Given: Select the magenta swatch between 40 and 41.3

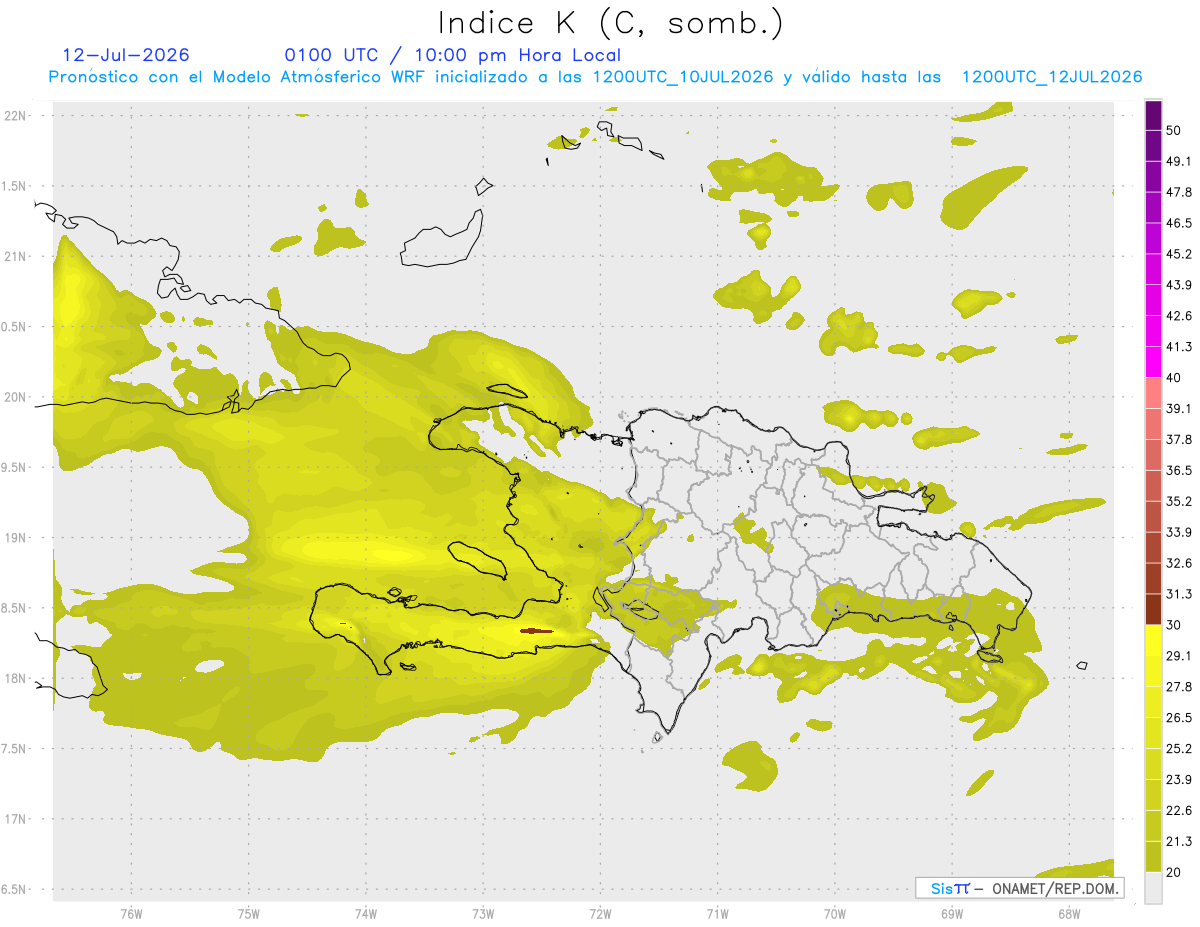Looking at the screenshot, I should click(x=1153, y=362).
